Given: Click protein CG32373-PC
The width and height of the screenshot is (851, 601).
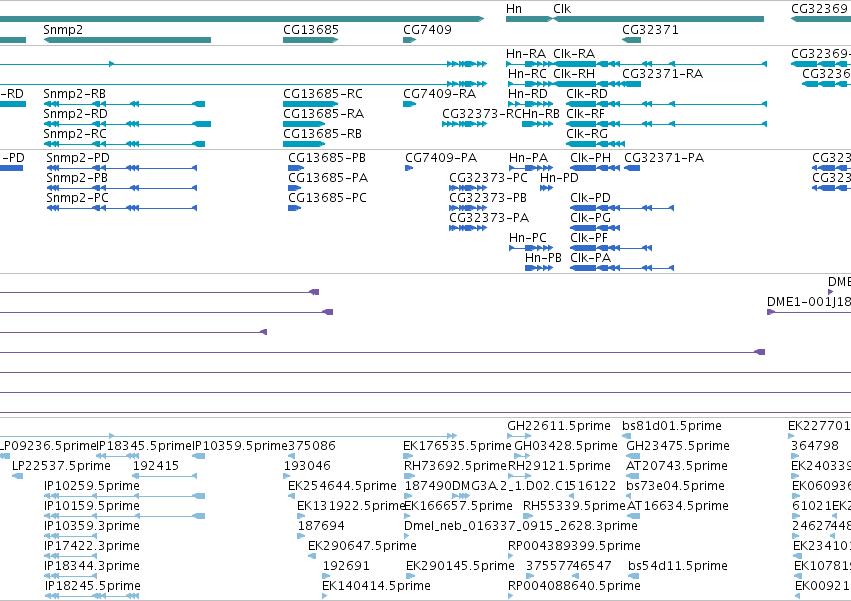Looking at the screenshot, I should pos(488,178).
